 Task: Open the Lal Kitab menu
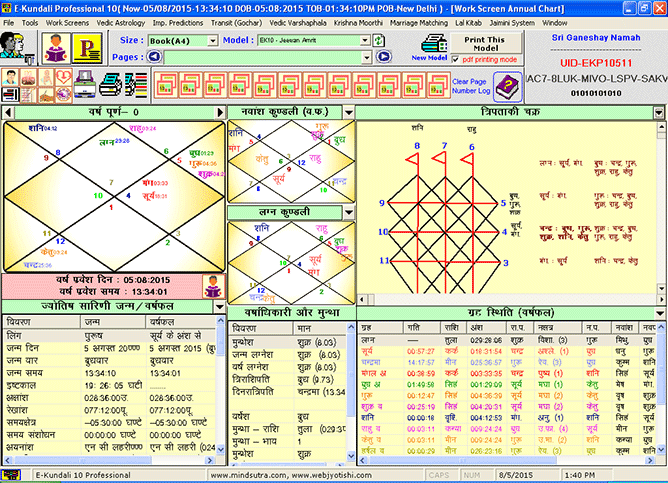[468, 23]
